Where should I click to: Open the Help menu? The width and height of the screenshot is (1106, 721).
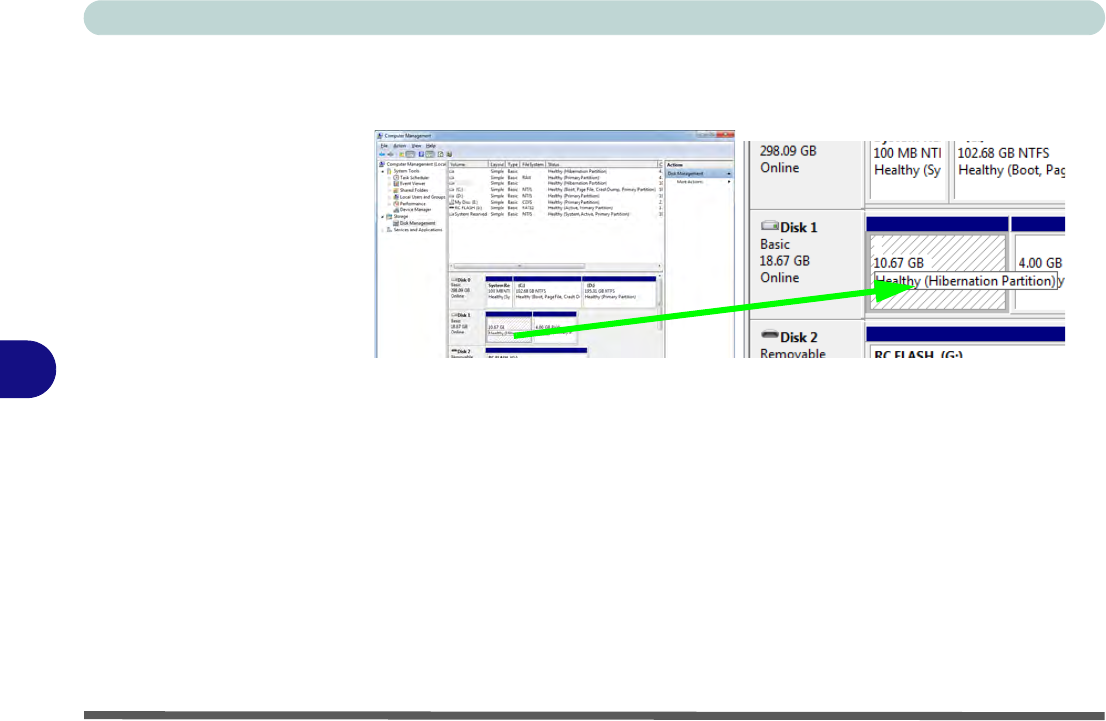[430, 146]
